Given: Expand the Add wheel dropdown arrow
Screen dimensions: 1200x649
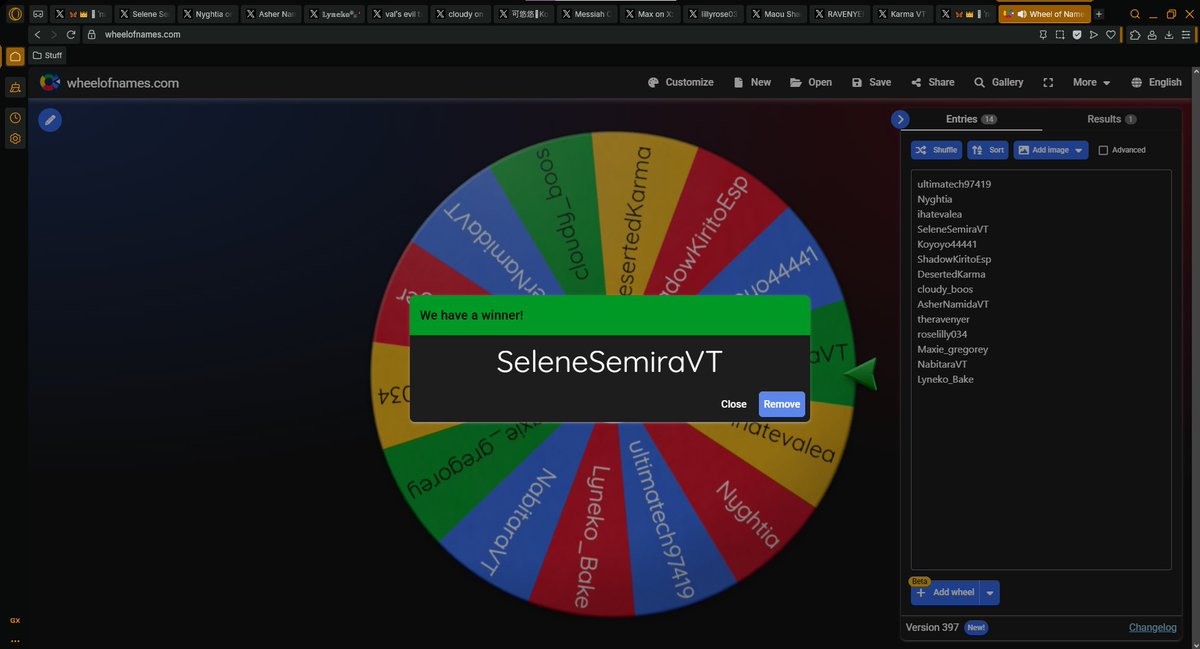Looking at the screenshot, I should pos(990,593).
